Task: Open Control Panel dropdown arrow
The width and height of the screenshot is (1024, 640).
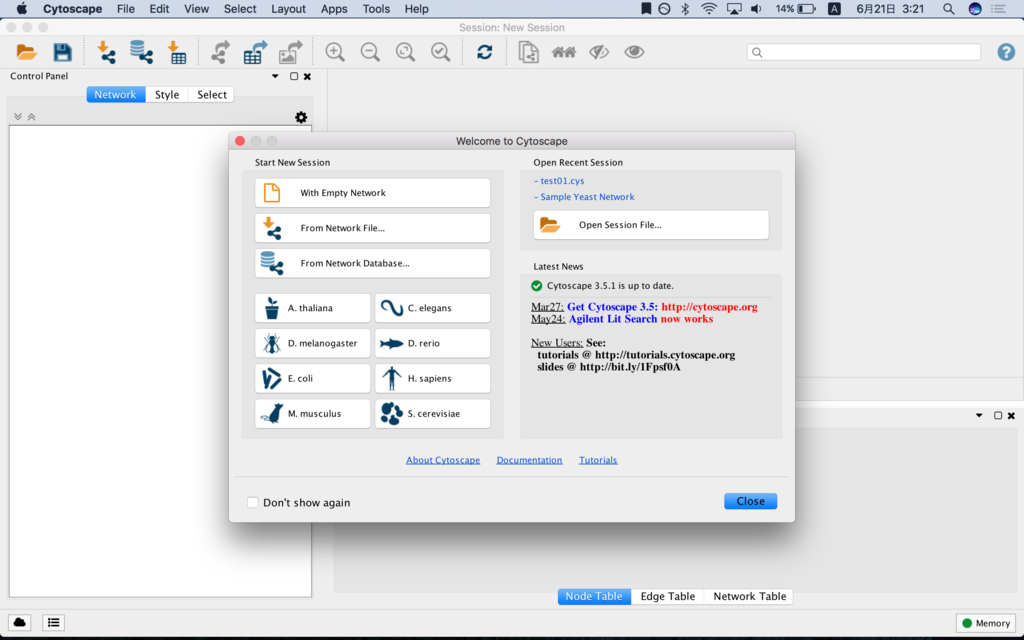Action: [275, 76]
